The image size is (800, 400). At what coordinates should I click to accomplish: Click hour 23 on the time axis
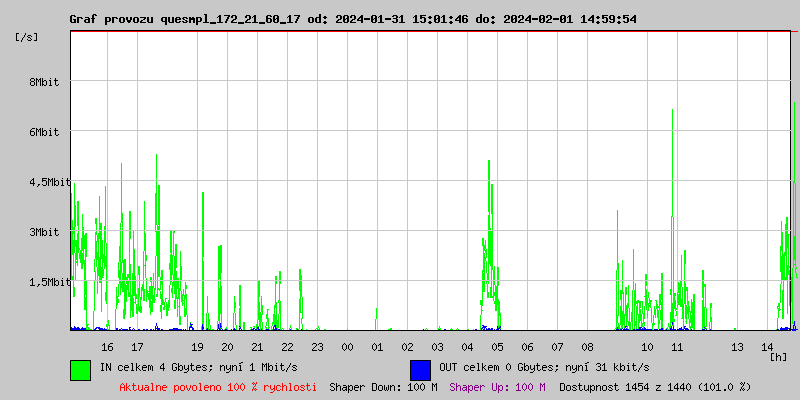coord(317,347)
